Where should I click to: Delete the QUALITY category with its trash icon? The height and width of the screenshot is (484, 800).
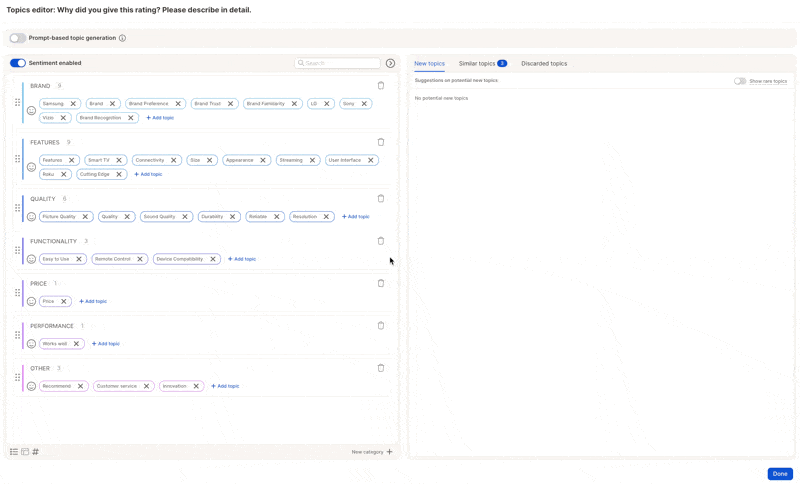[x=381, y=198]
